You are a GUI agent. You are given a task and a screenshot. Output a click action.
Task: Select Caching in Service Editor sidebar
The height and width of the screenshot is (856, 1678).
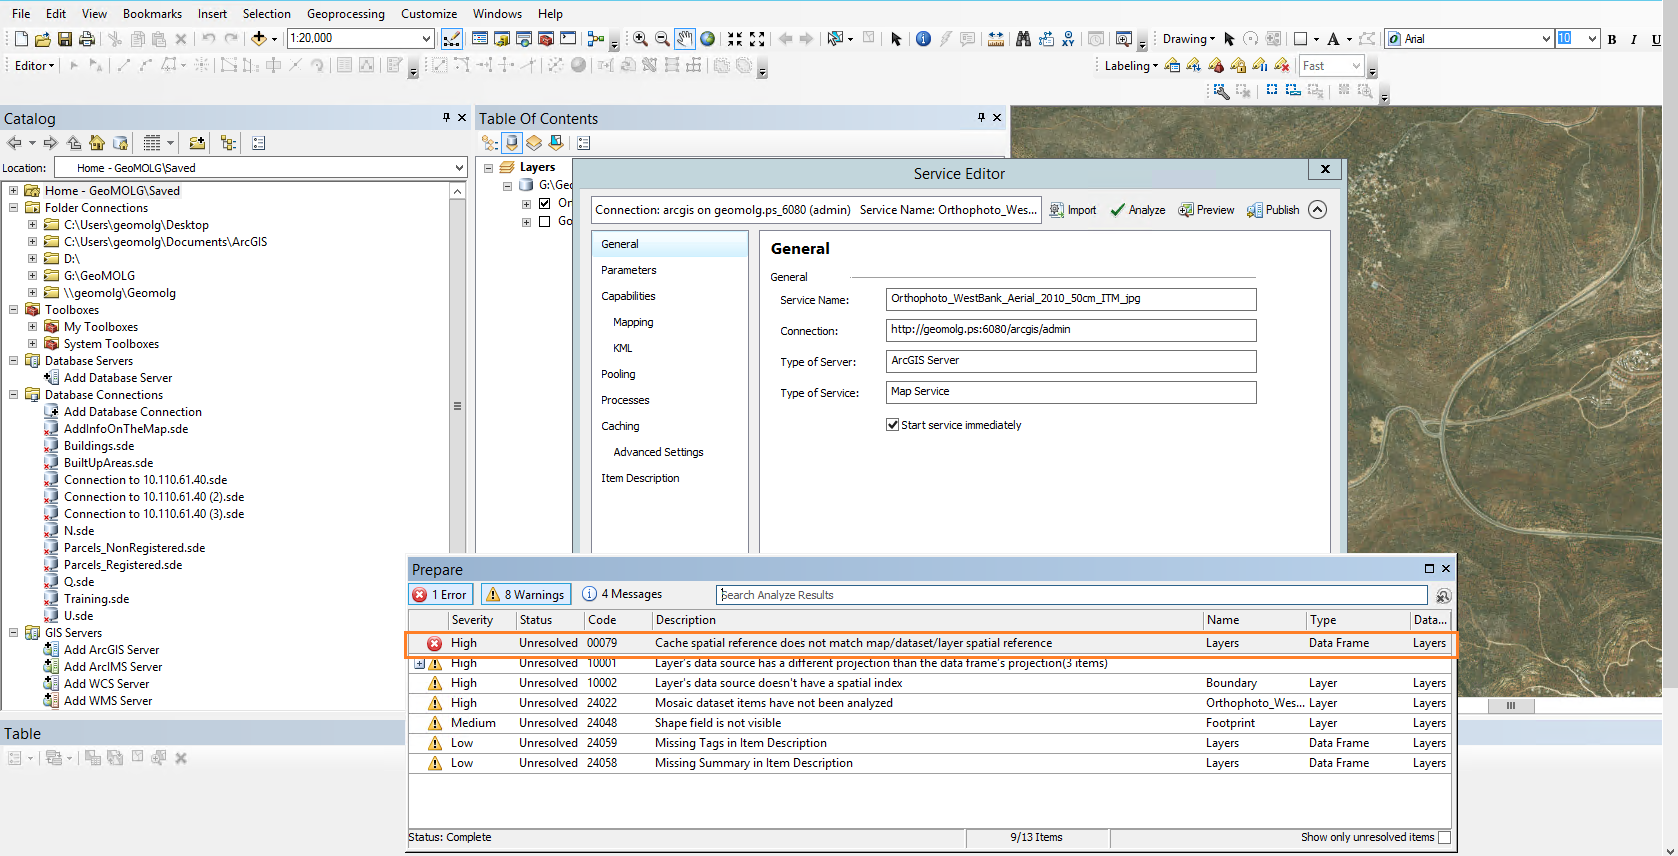[x=620, y=426]
